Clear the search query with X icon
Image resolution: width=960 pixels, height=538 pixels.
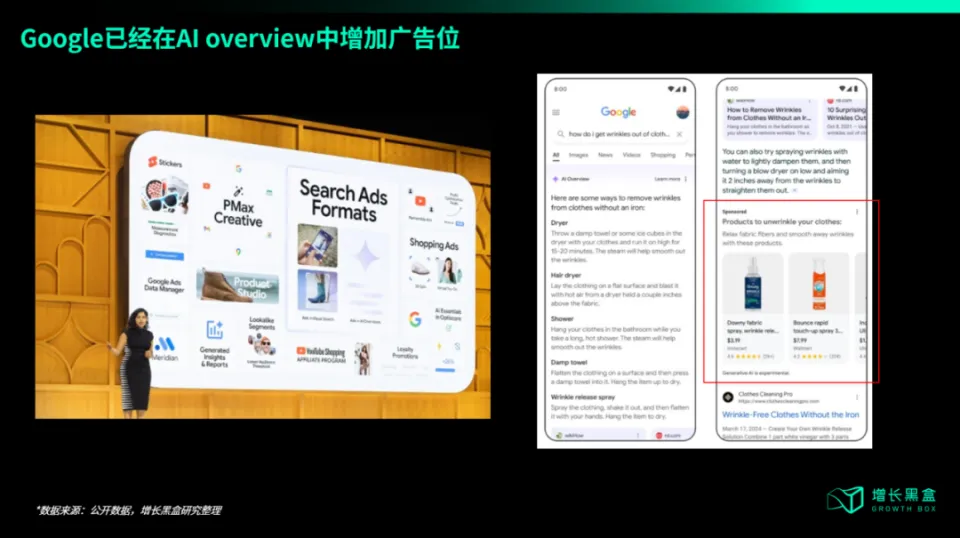coord(680,134)
